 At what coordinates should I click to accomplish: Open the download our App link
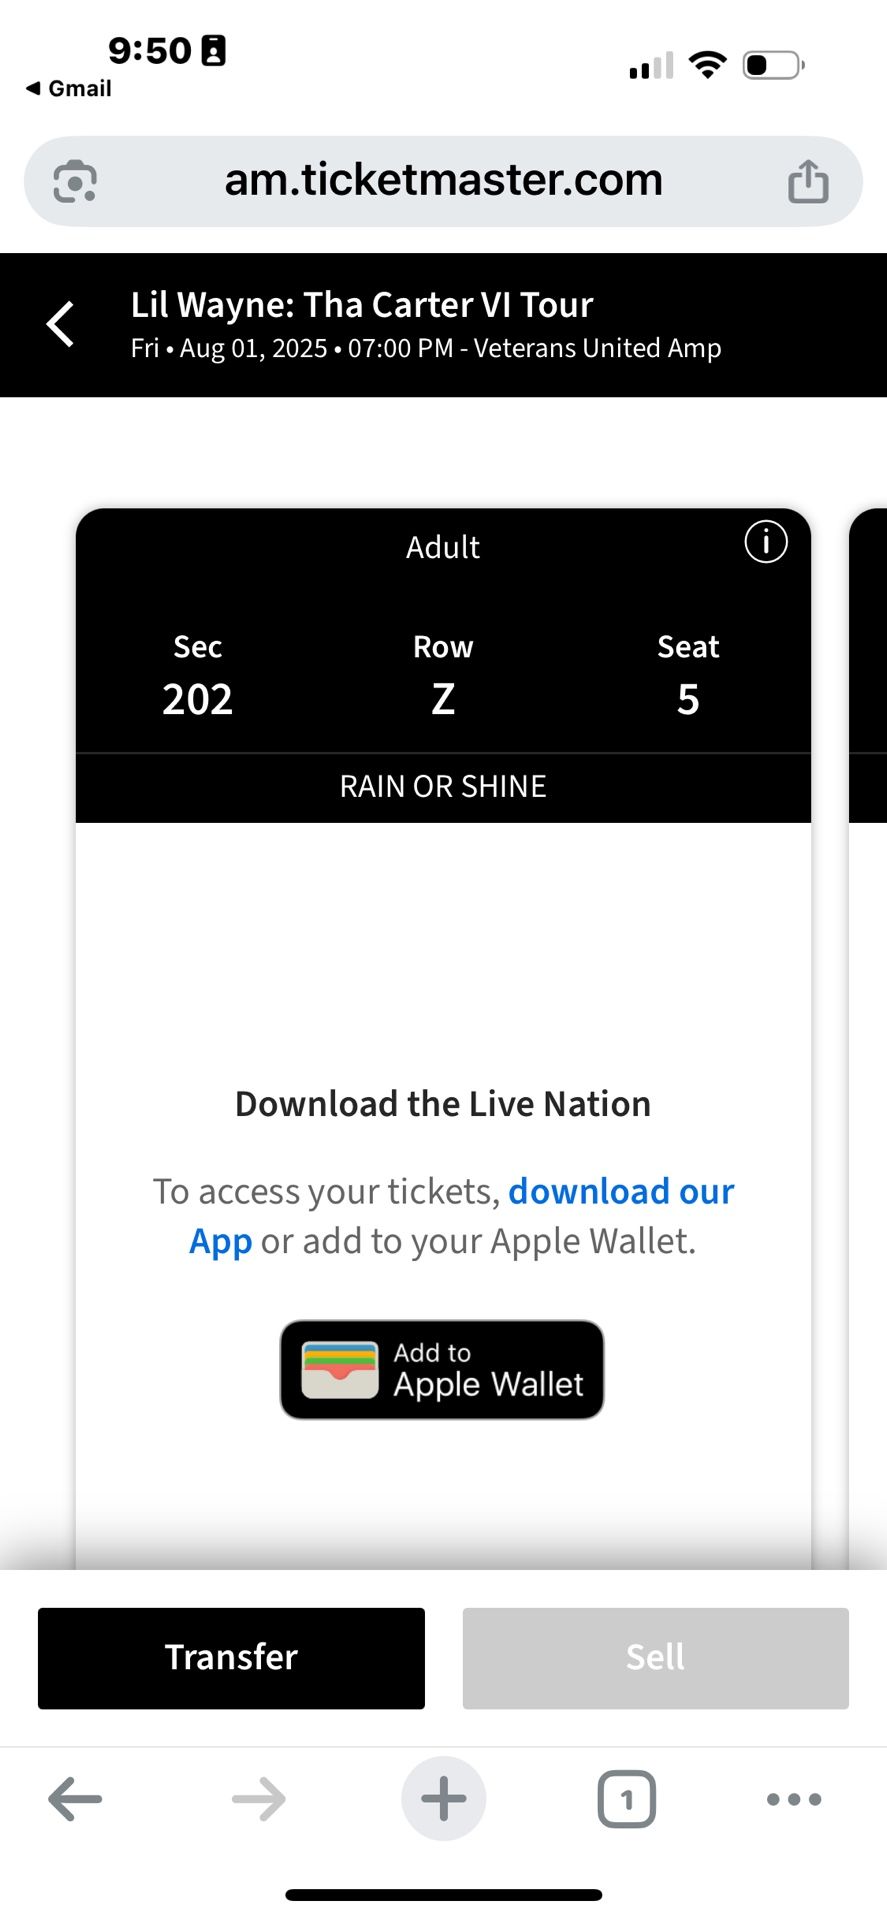pos(621,1191)
